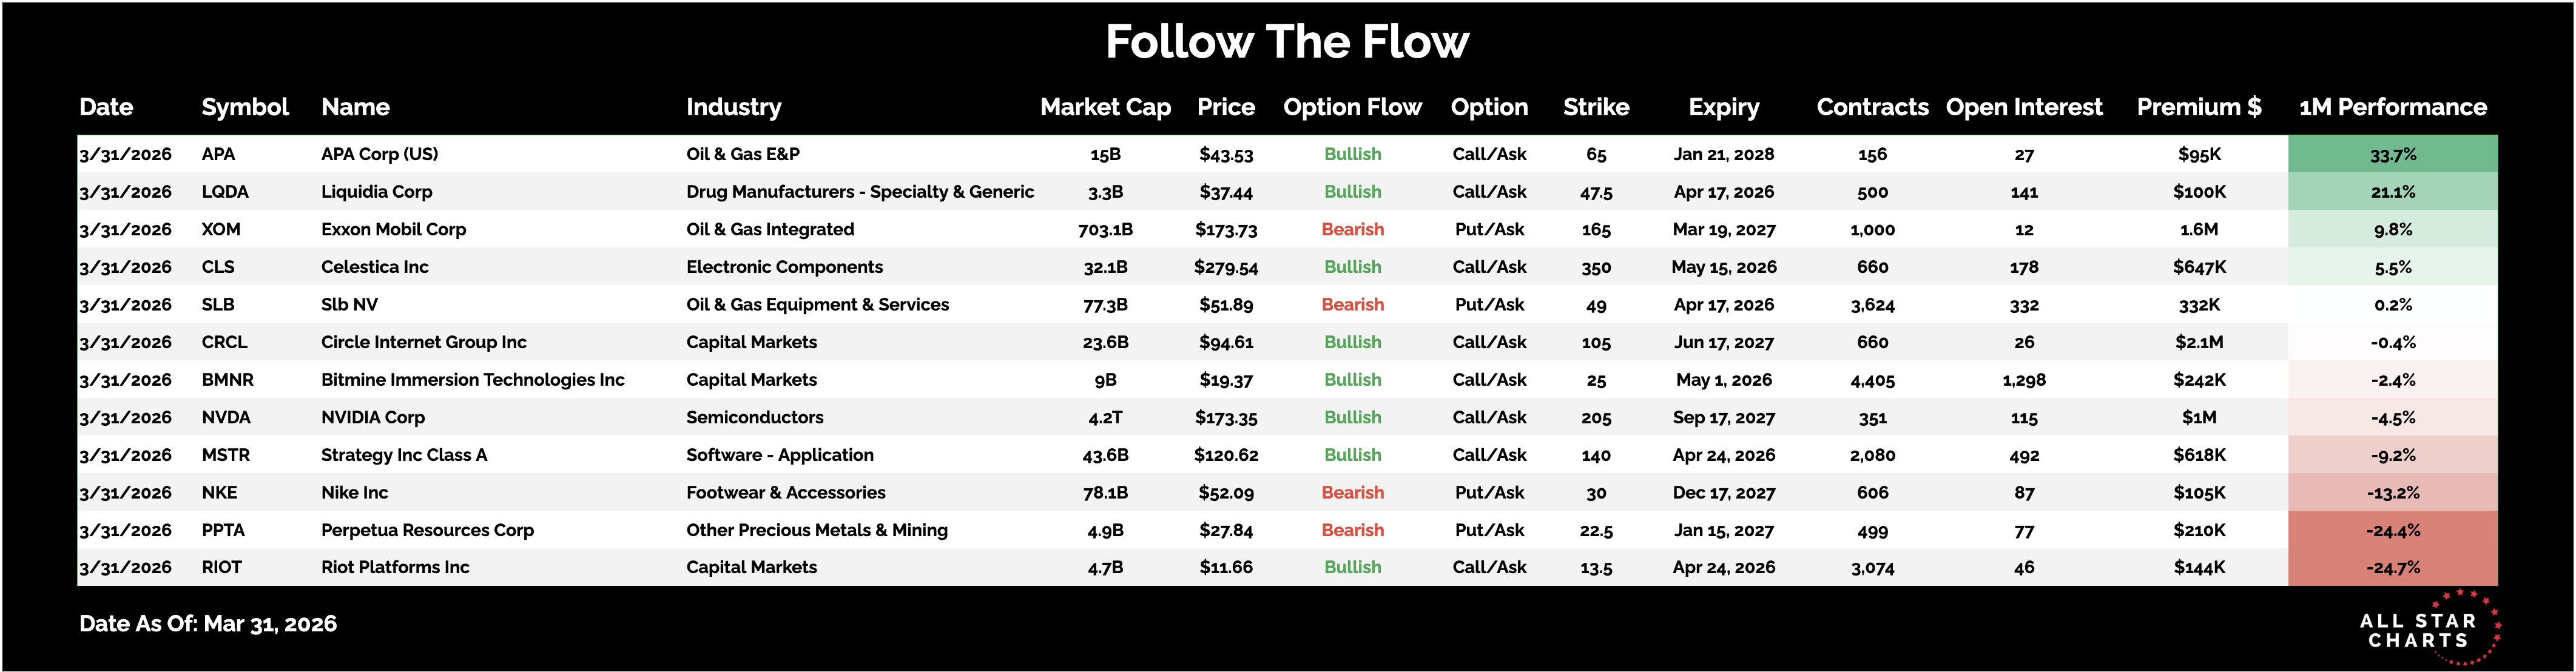Click the RIOT -24.7% performance cell
2576x672 pixels.
pyautogui.click(x=2392, y=567)
